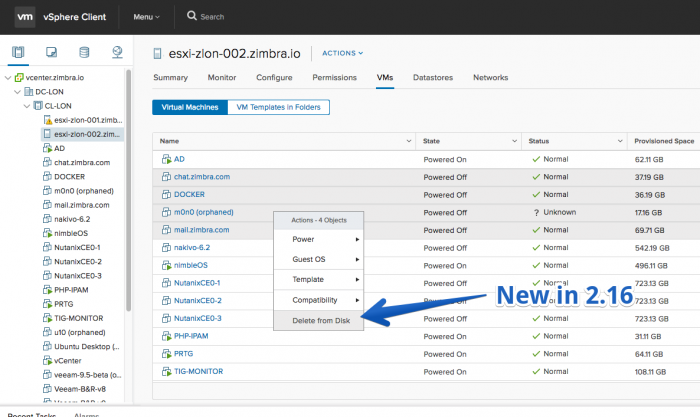Open the VMs and Templates inventory view
The image size is (700, 417).
51,52
